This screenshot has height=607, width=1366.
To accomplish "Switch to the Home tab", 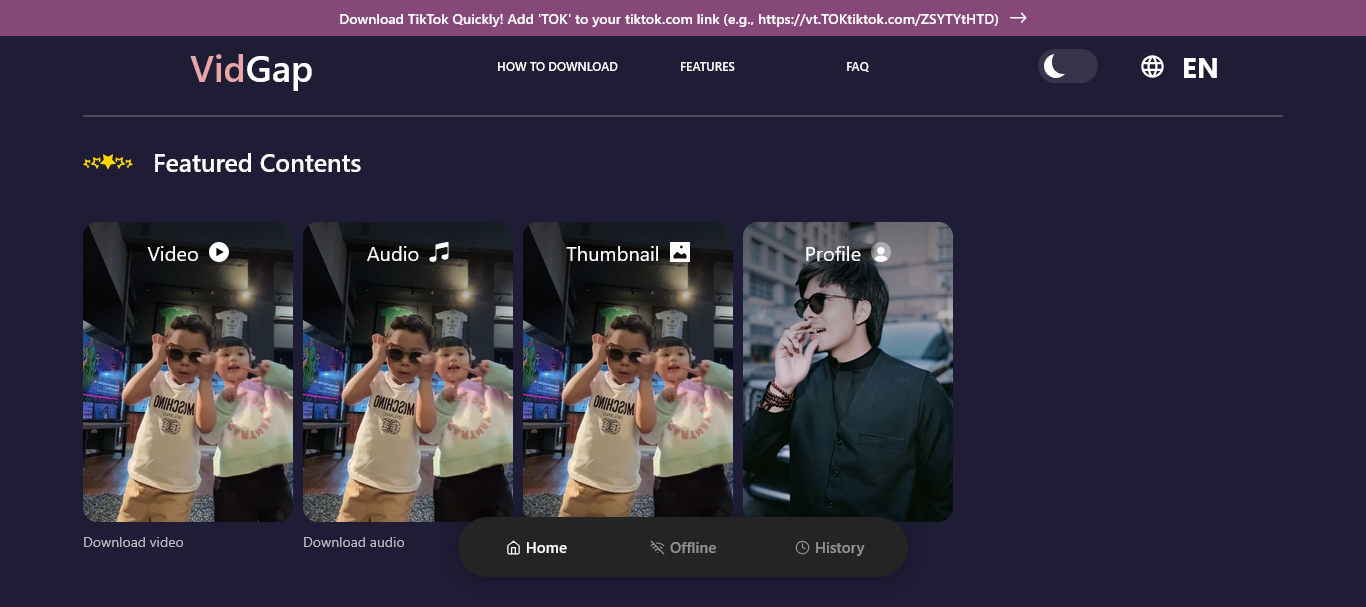I will click(x=537, y=548).
